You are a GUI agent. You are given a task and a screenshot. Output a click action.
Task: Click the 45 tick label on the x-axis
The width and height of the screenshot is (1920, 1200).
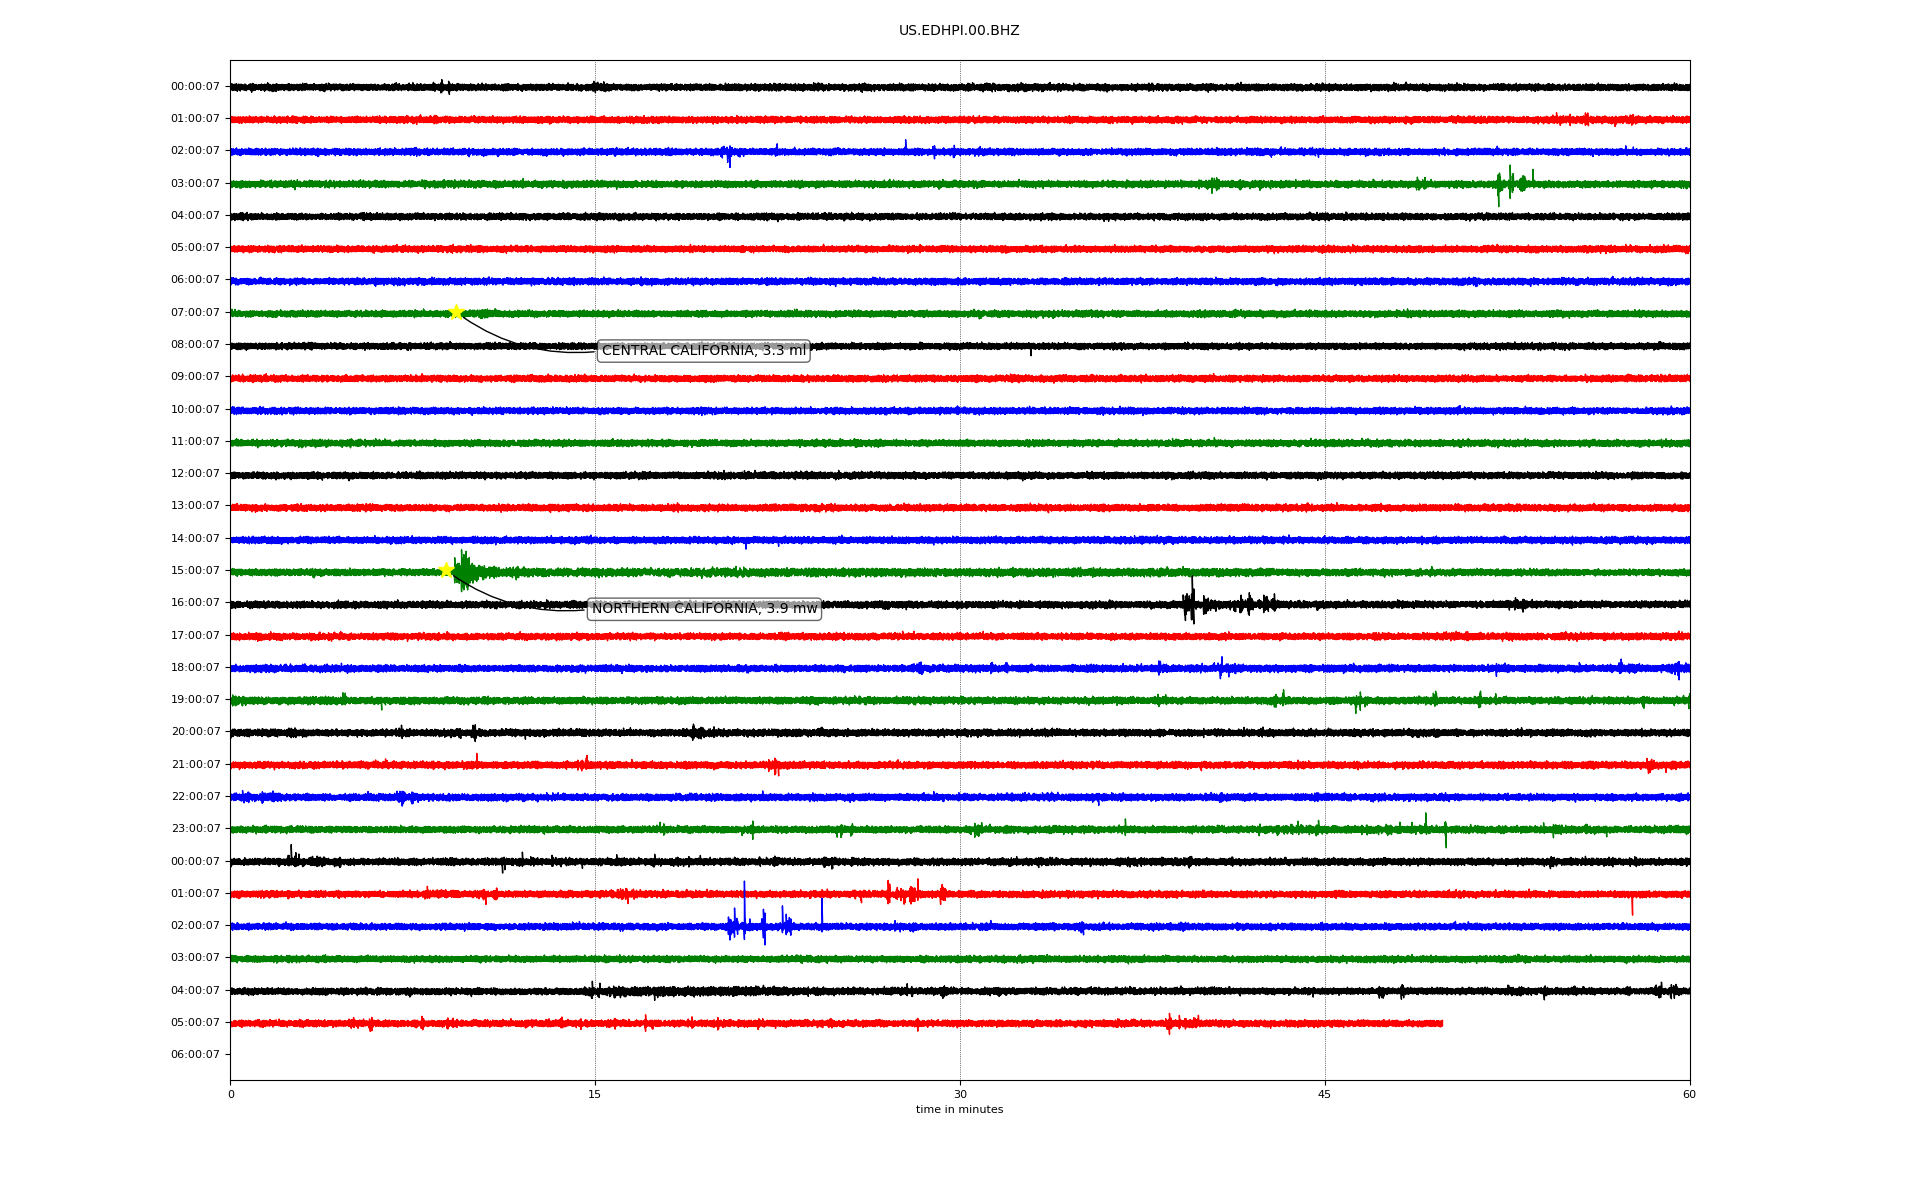click(x=1325, y=1094)
